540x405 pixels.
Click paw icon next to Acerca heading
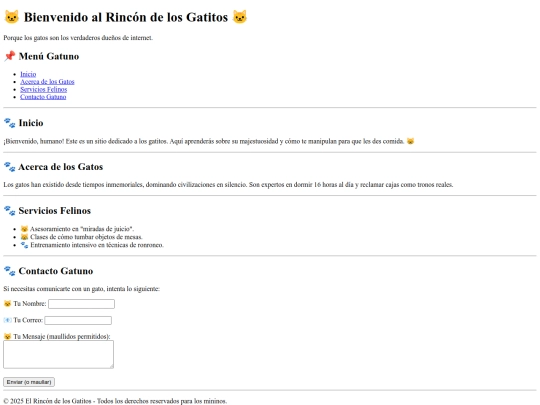click(x=10, y=167)
